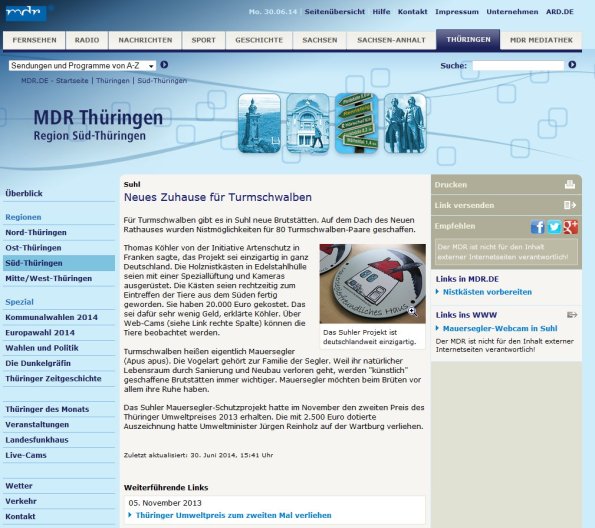595x528 pixels.
Task: Click the Goethe-Schiller statue thumbnail
Action: click(x=405, y=123)
